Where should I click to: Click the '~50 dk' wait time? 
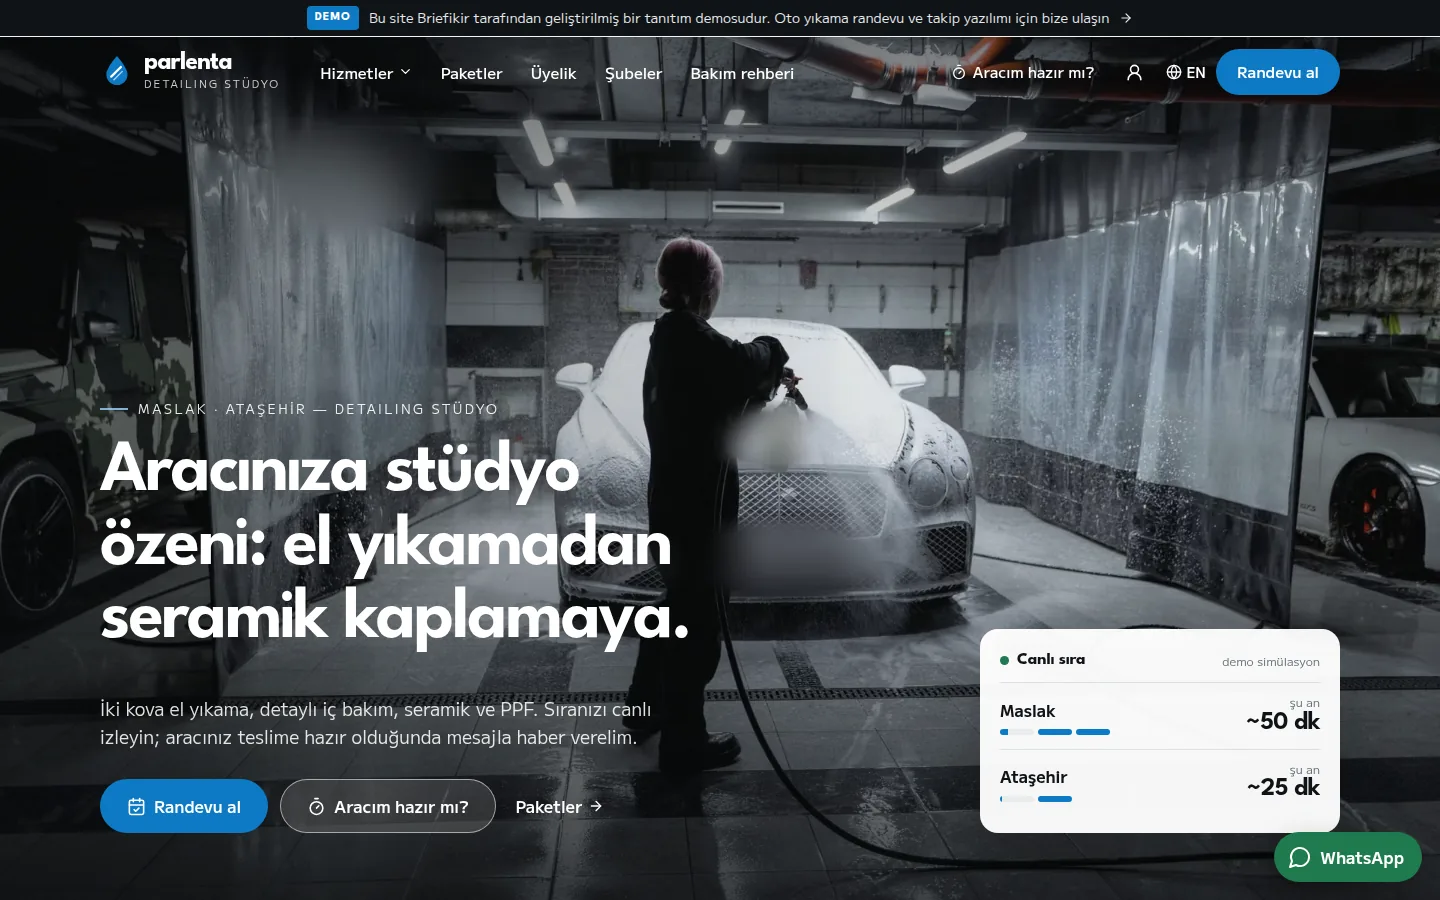click(1283, 721)
